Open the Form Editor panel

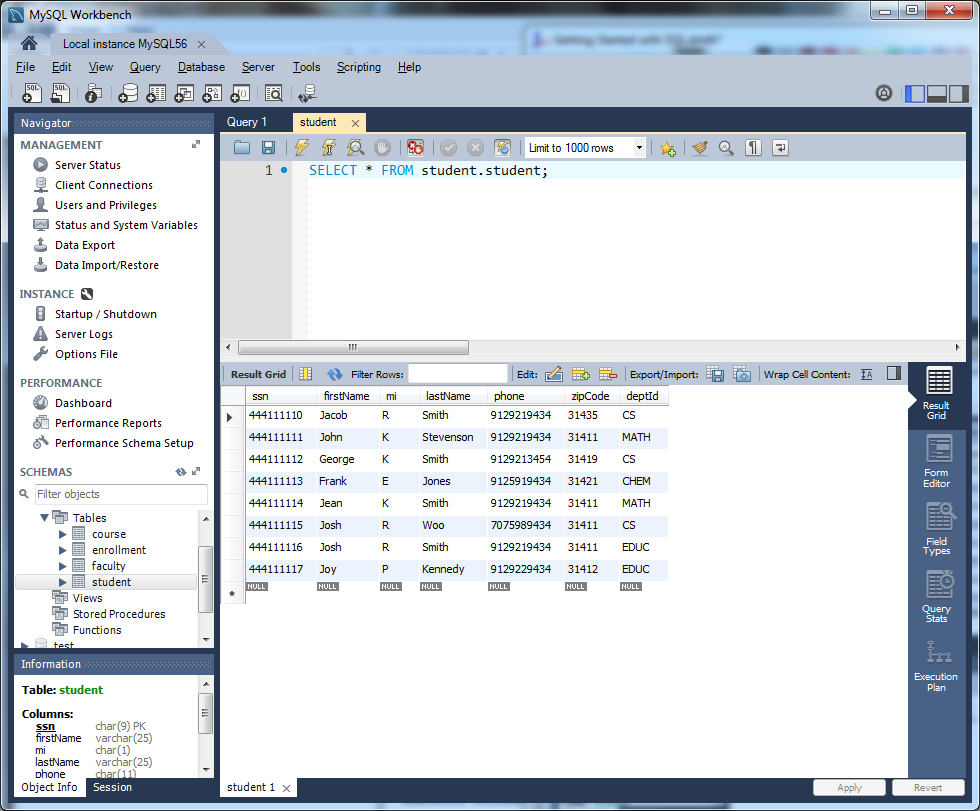936,462
